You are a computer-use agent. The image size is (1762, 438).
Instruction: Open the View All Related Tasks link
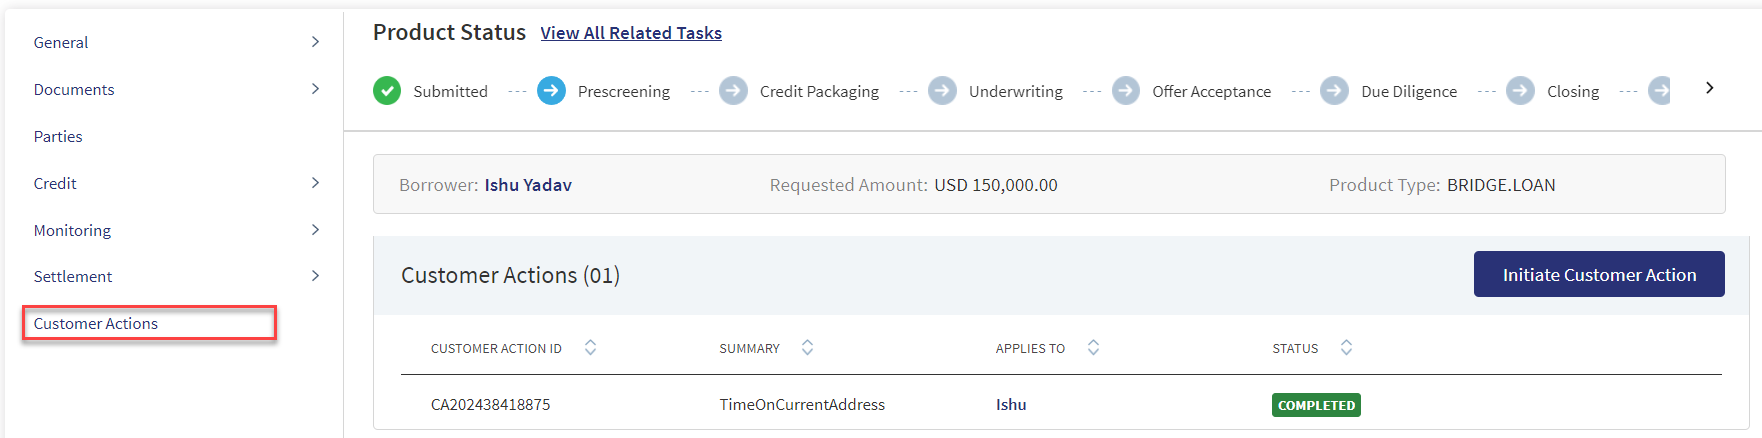631,33
